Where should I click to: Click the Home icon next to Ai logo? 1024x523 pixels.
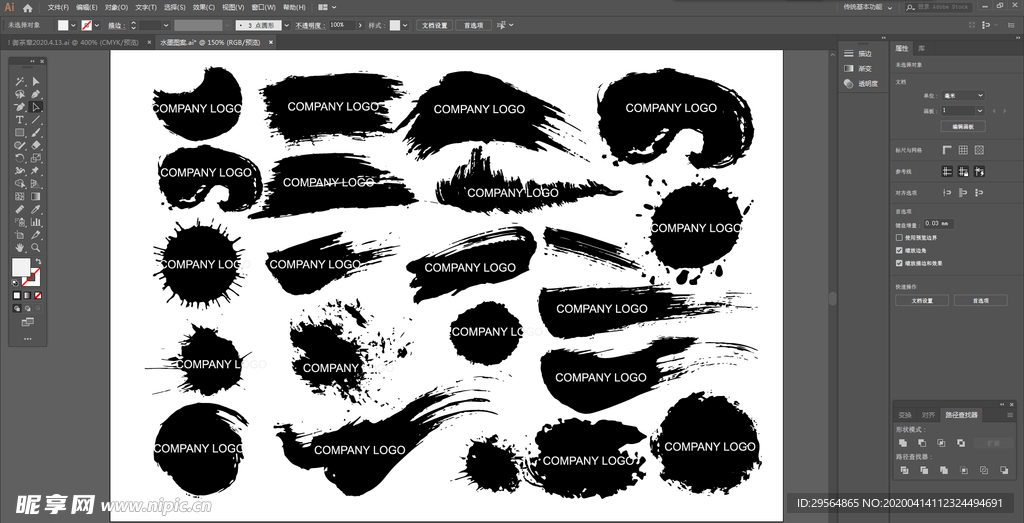tap(28, 7)
